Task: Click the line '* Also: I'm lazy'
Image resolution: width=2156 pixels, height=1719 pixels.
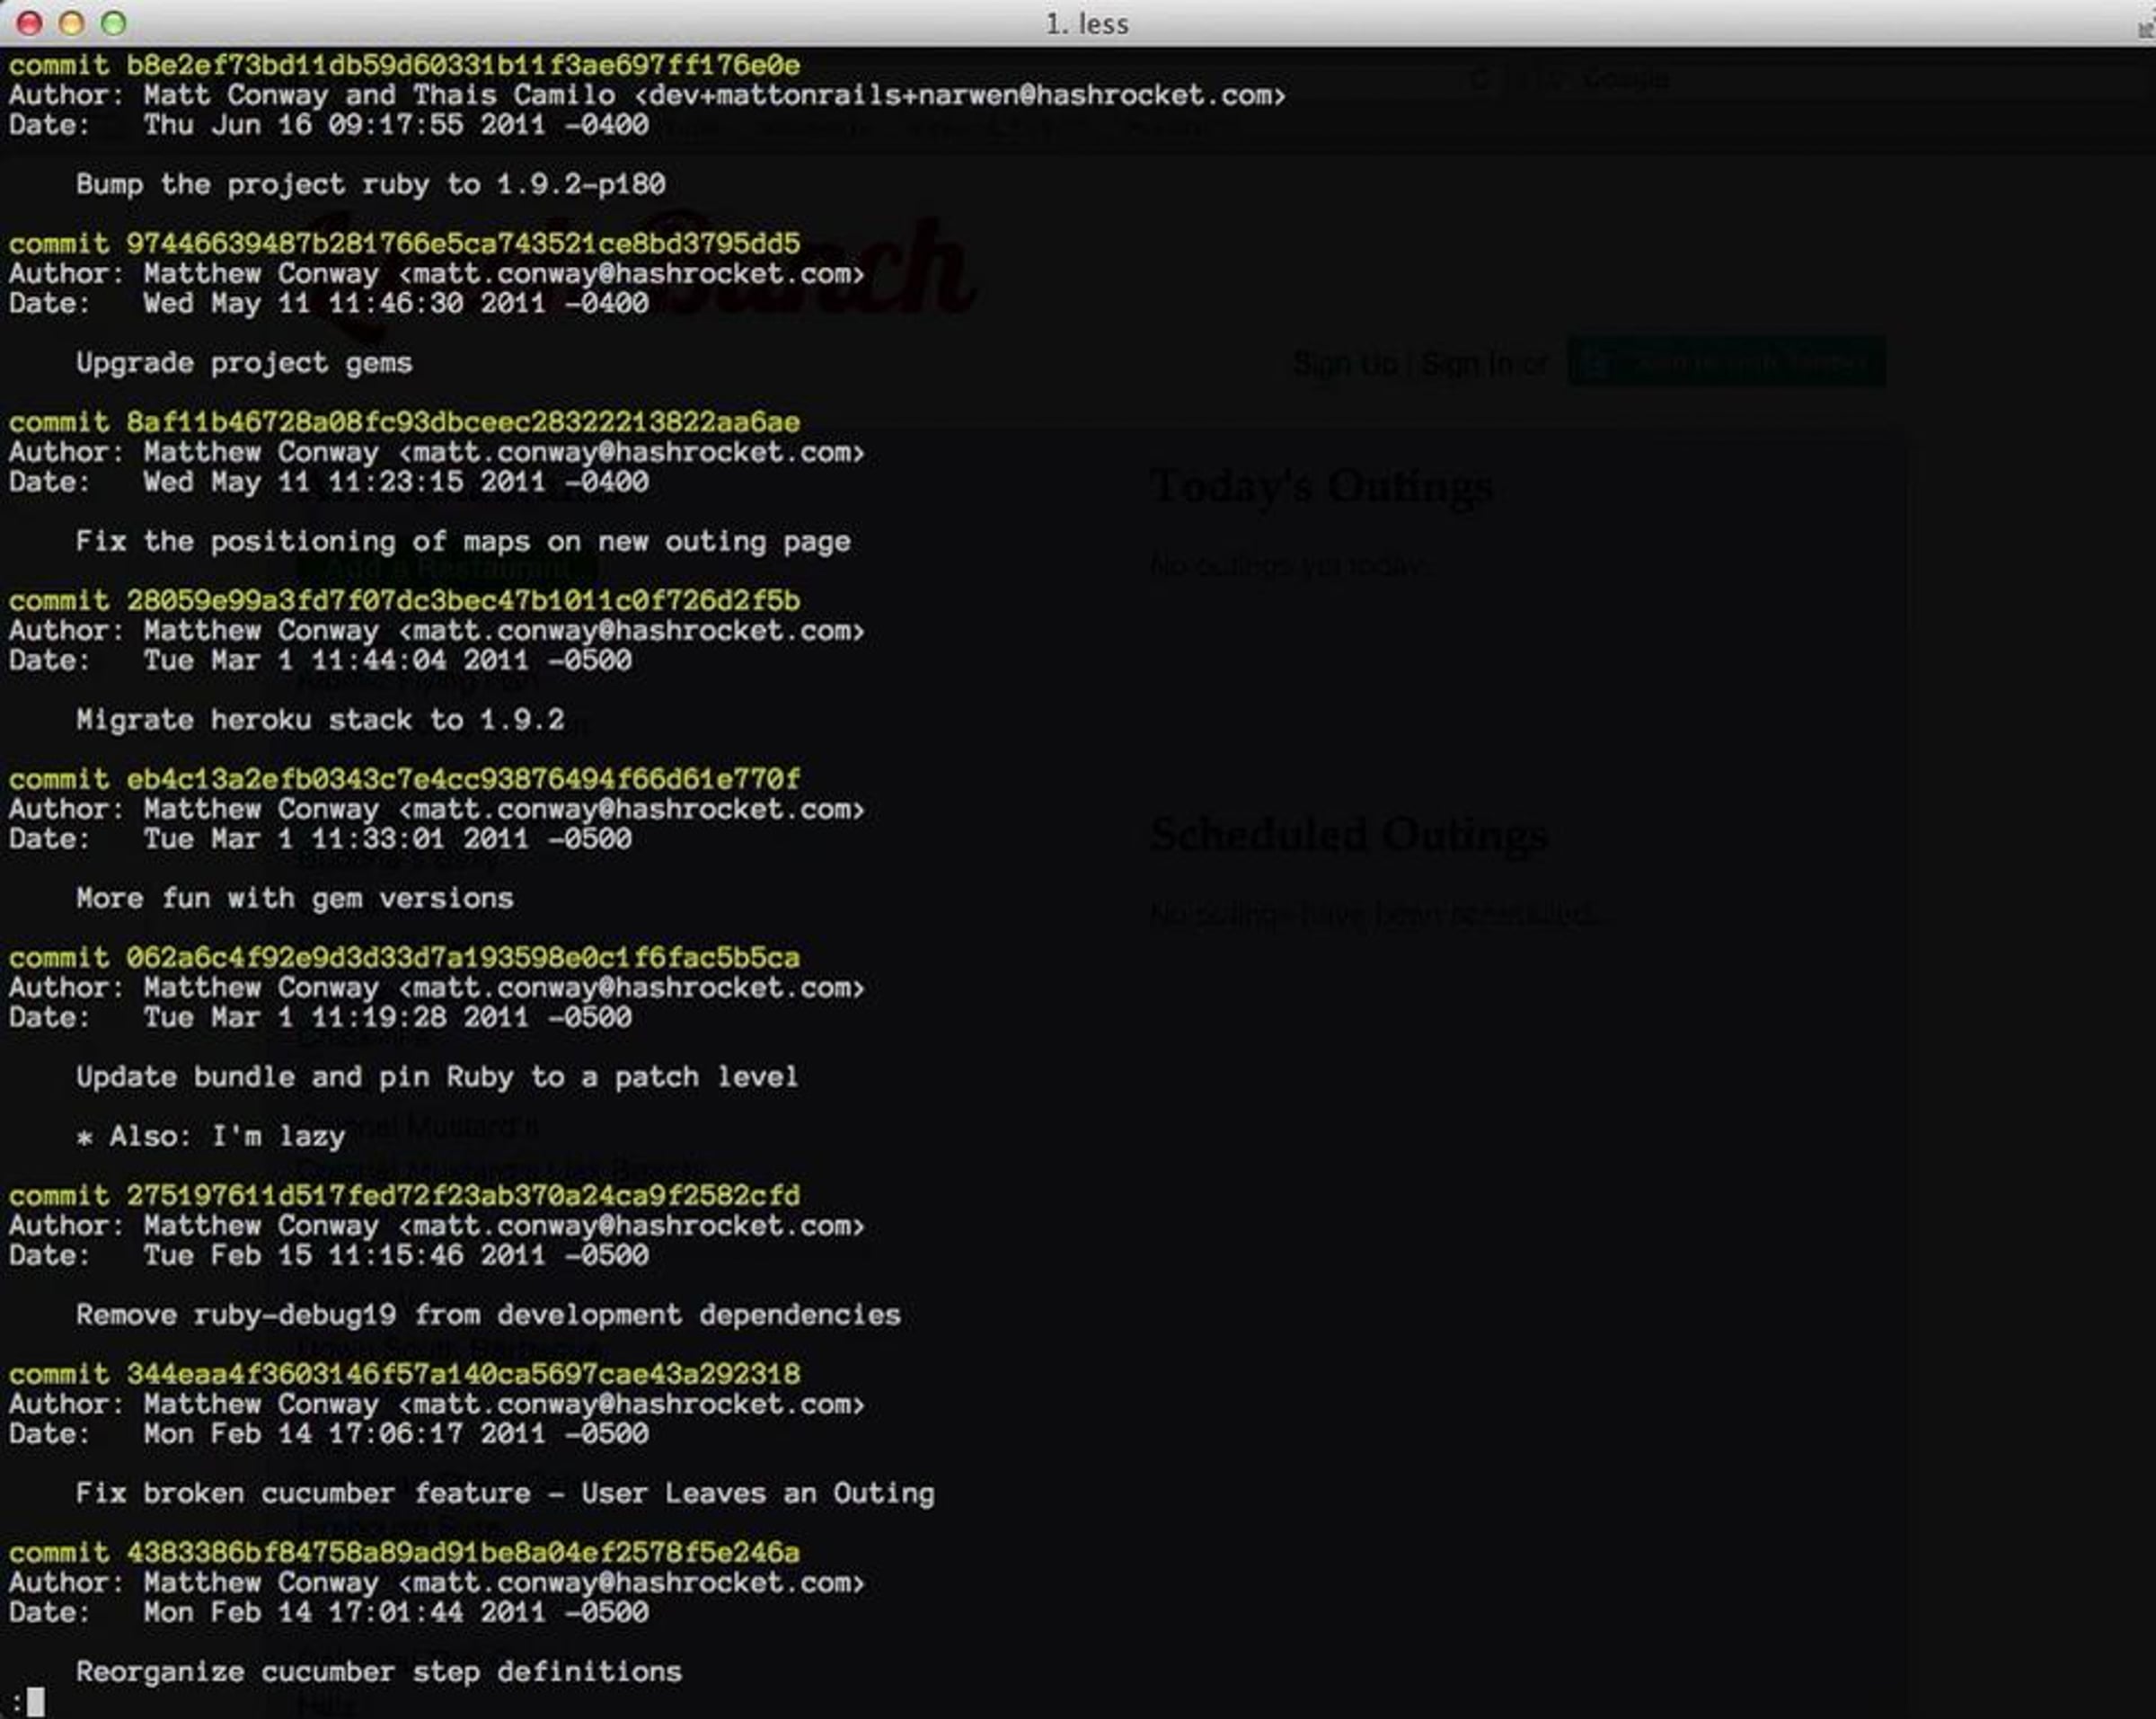Action: (211, 1136)
